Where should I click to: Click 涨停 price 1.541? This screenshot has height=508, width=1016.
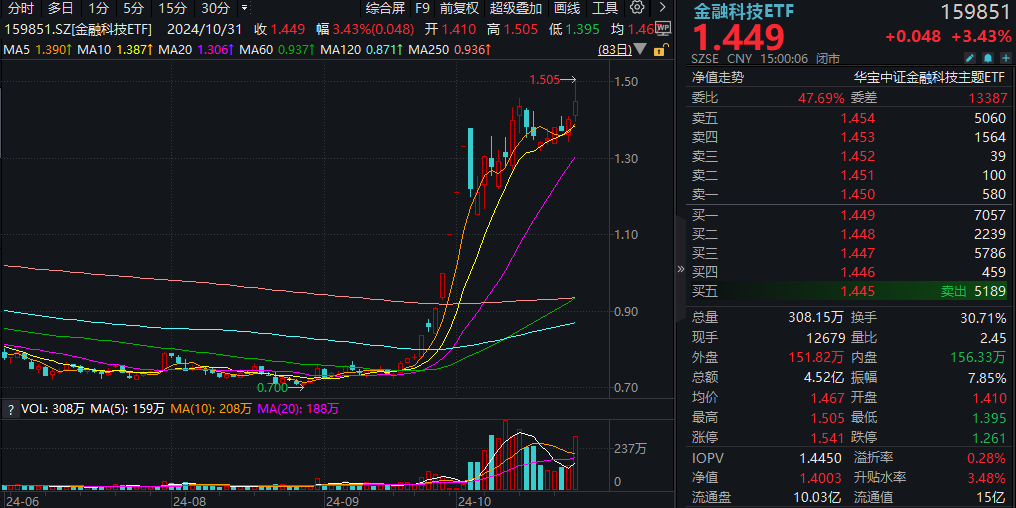tap(827, 437)
